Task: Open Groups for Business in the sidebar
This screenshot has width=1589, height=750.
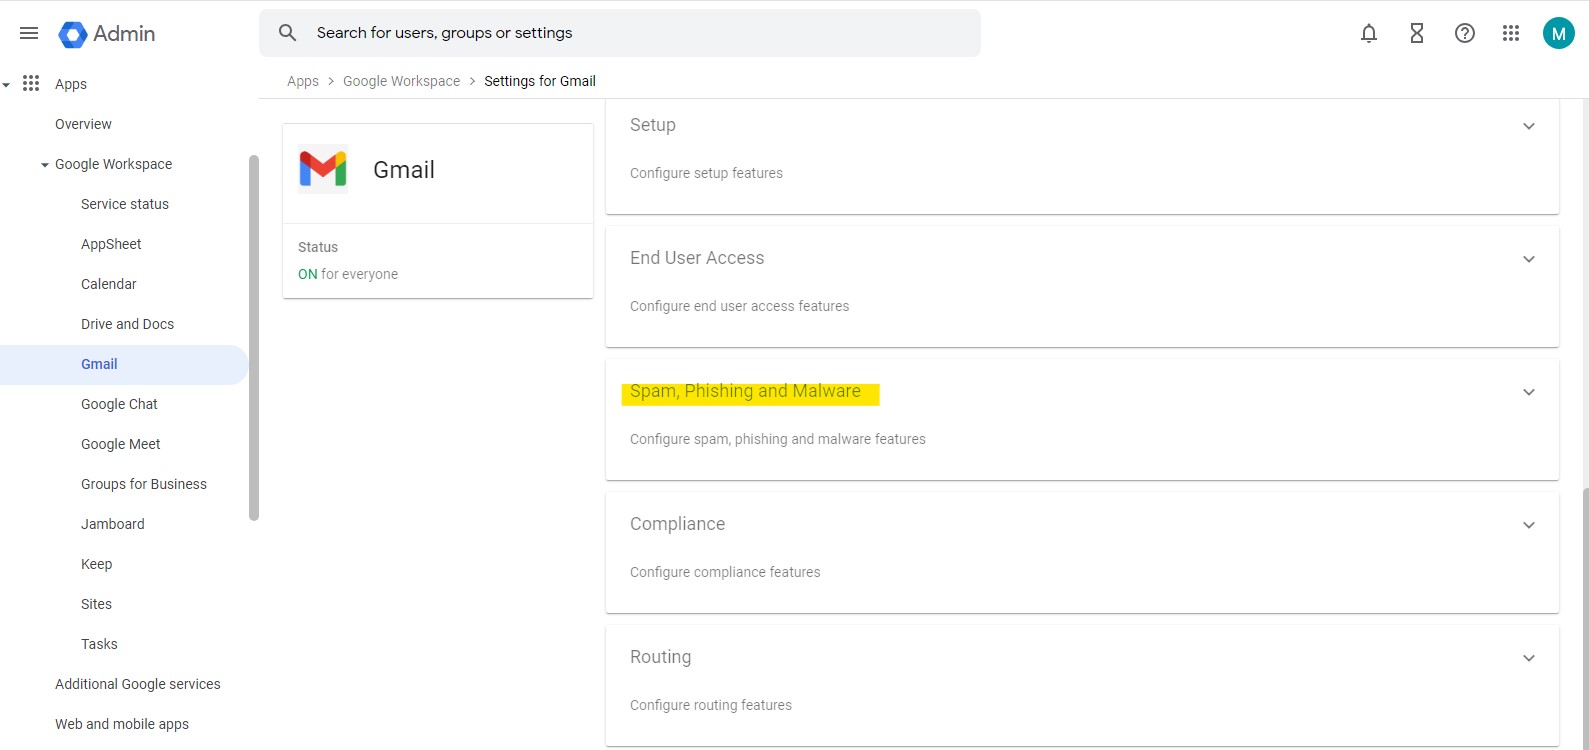Action: point(144,484)
